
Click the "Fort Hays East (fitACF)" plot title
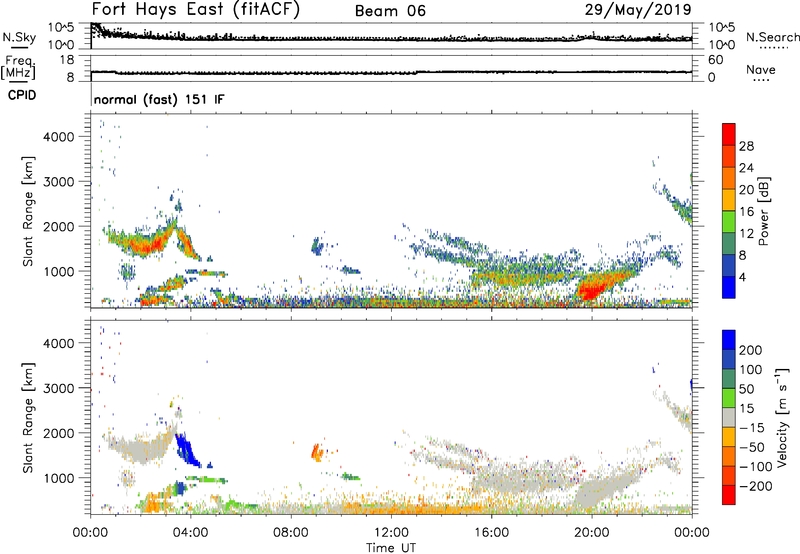point(195,9)
